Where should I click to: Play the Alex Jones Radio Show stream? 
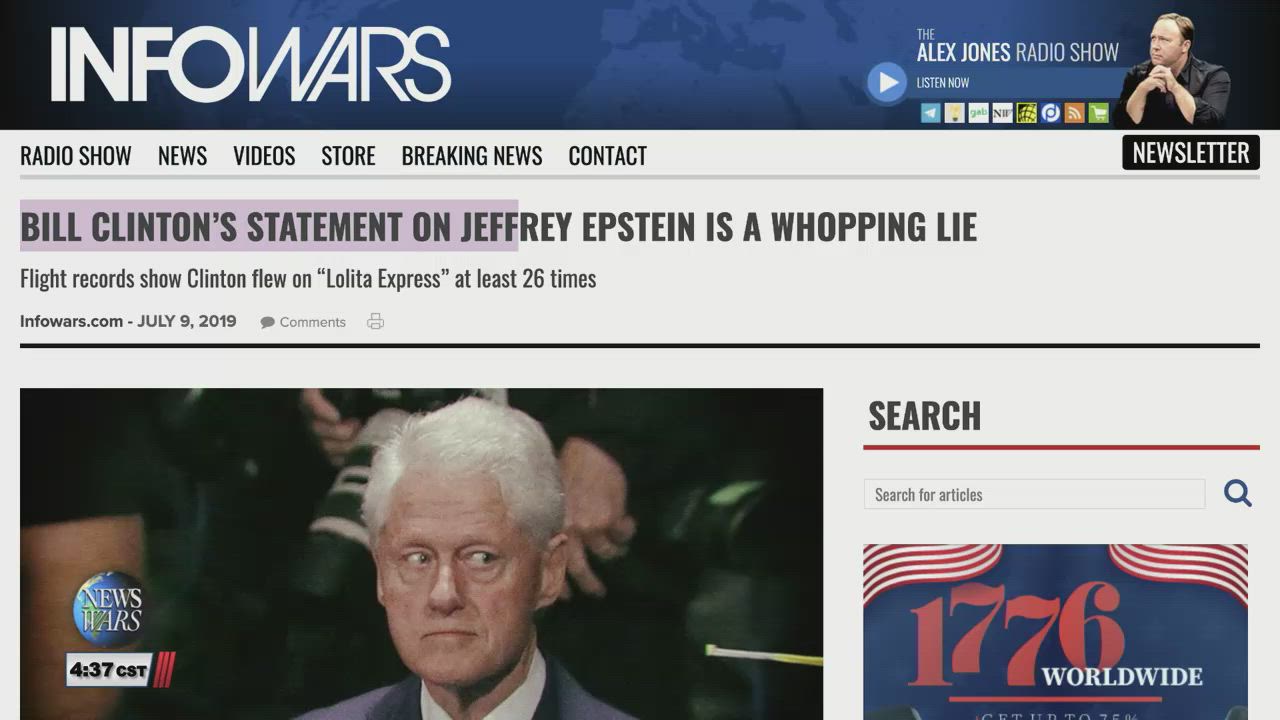[x=887, y=83]
